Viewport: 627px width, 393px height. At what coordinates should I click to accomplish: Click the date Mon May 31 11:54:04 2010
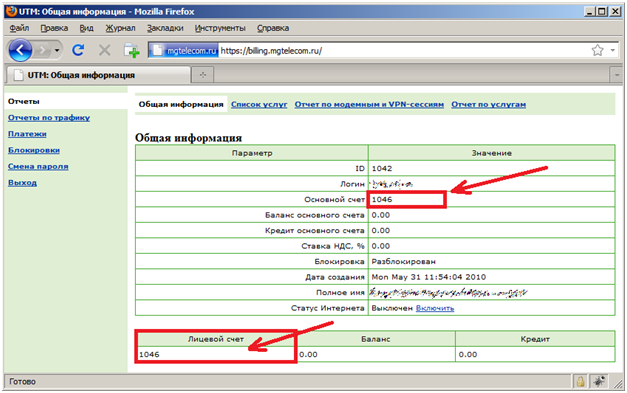(x=429, y=277)
